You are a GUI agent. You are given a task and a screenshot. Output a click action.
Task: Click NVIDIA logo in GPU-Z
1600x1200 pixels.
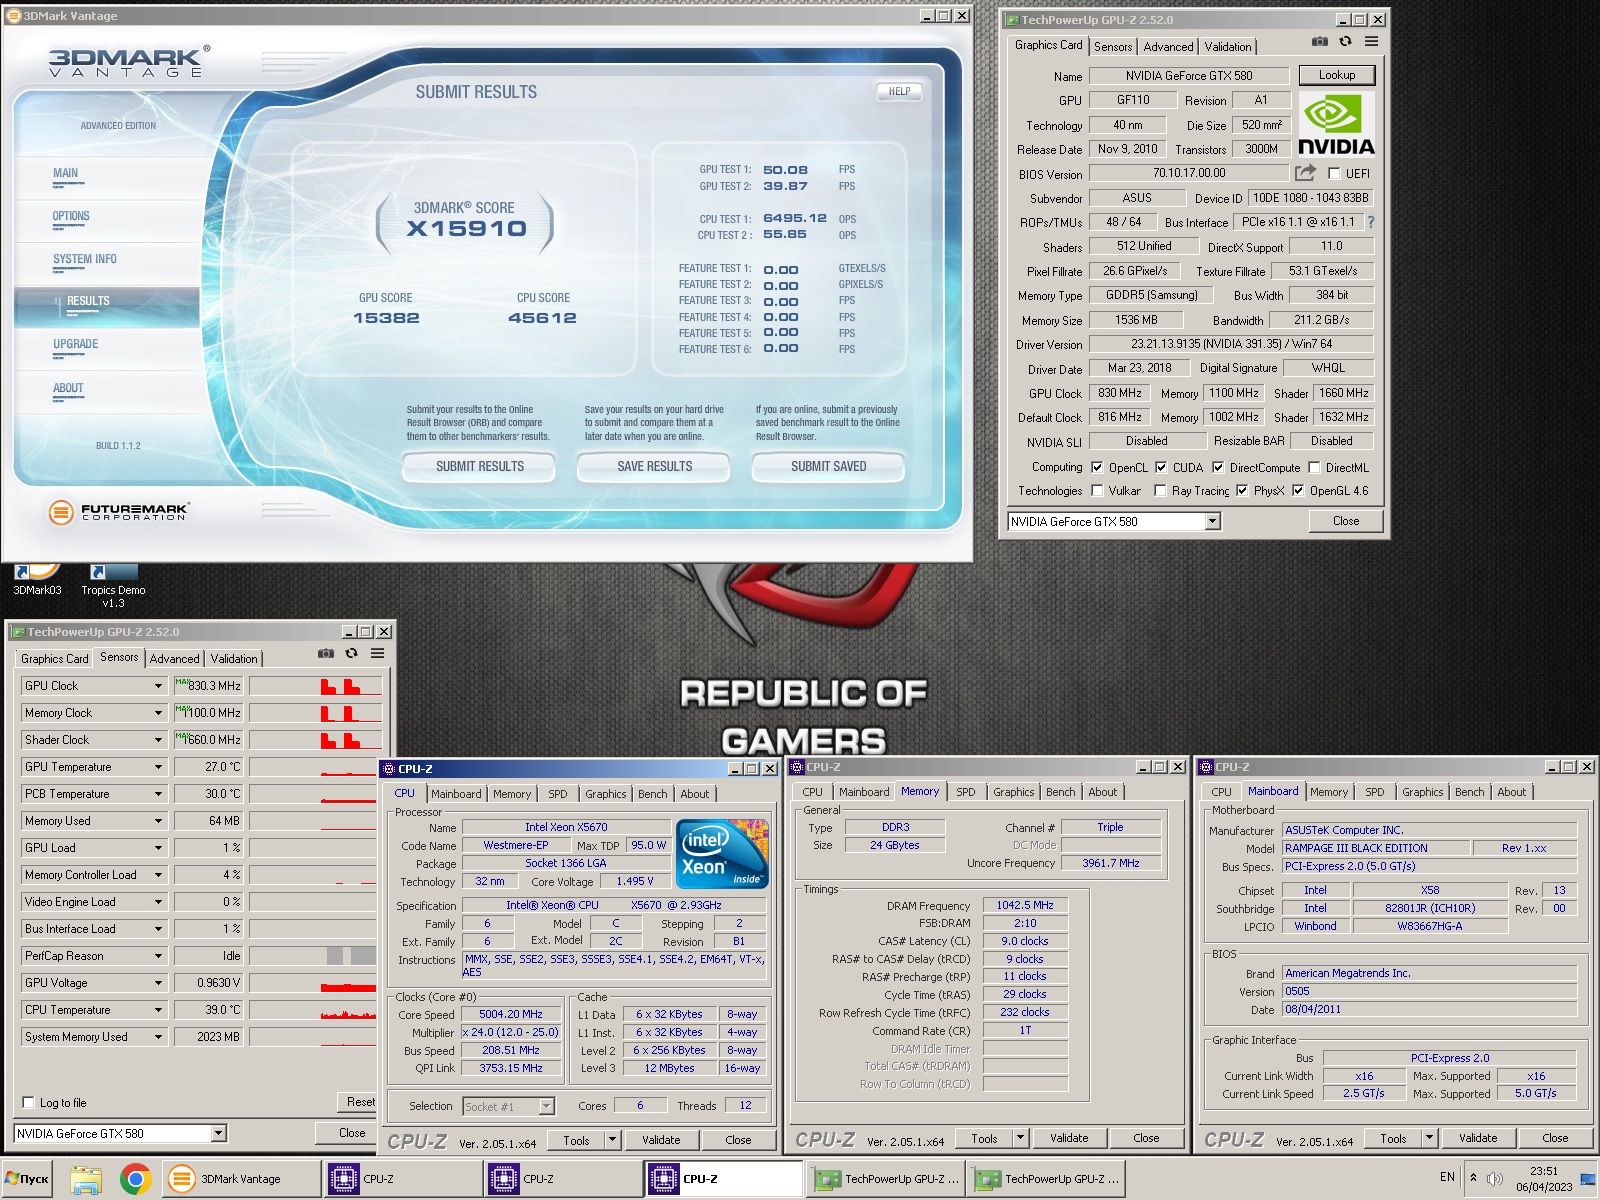(1336, 124)
